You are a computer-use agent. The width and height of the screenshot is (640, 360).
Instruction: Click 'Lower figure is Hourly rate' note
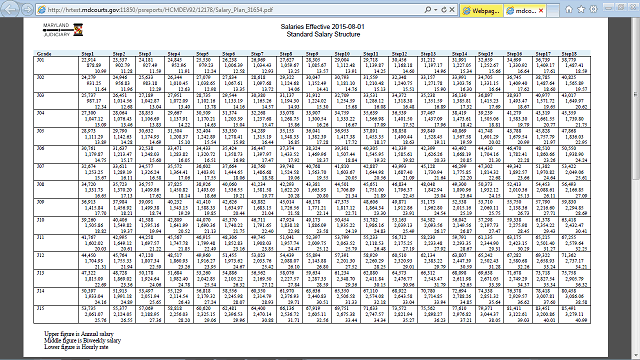[76, 347]
